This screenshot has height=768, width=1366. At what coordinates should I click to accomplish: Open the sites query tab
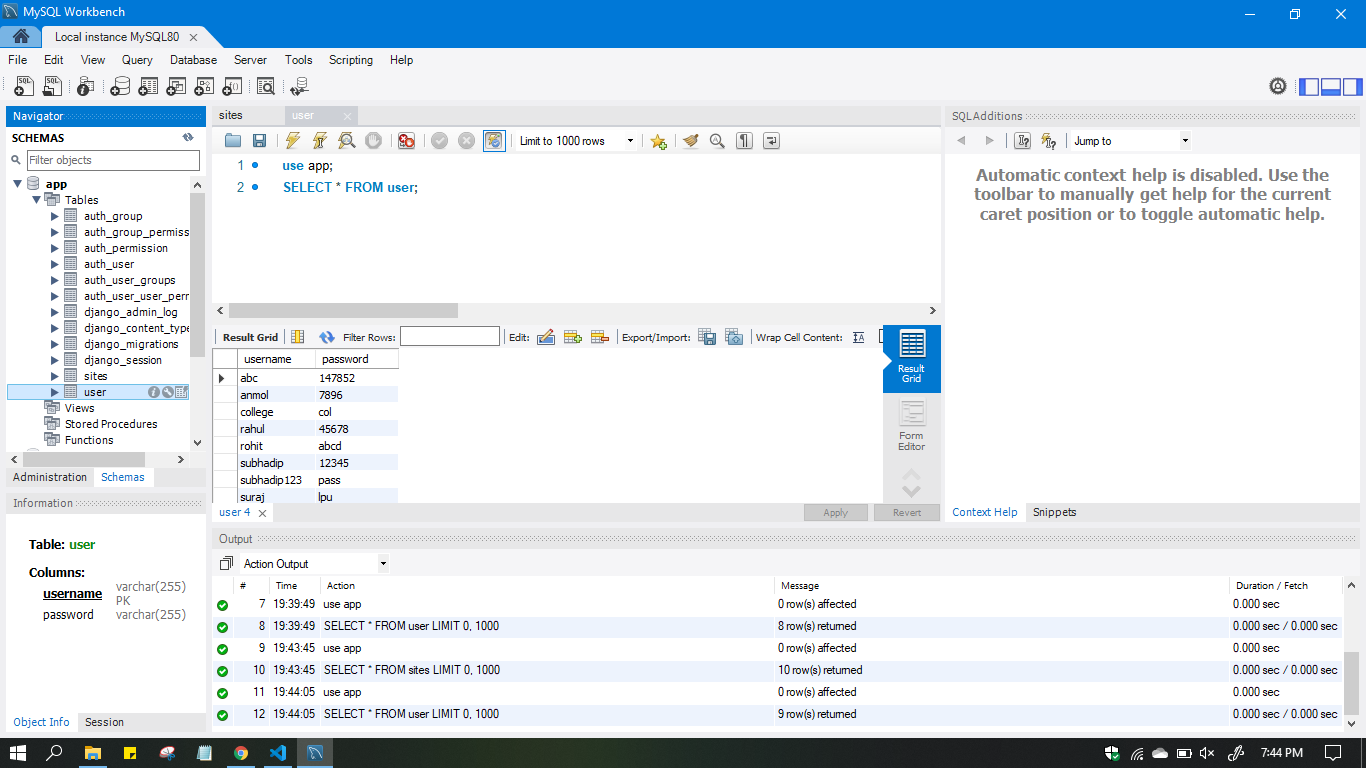[231, 115]
